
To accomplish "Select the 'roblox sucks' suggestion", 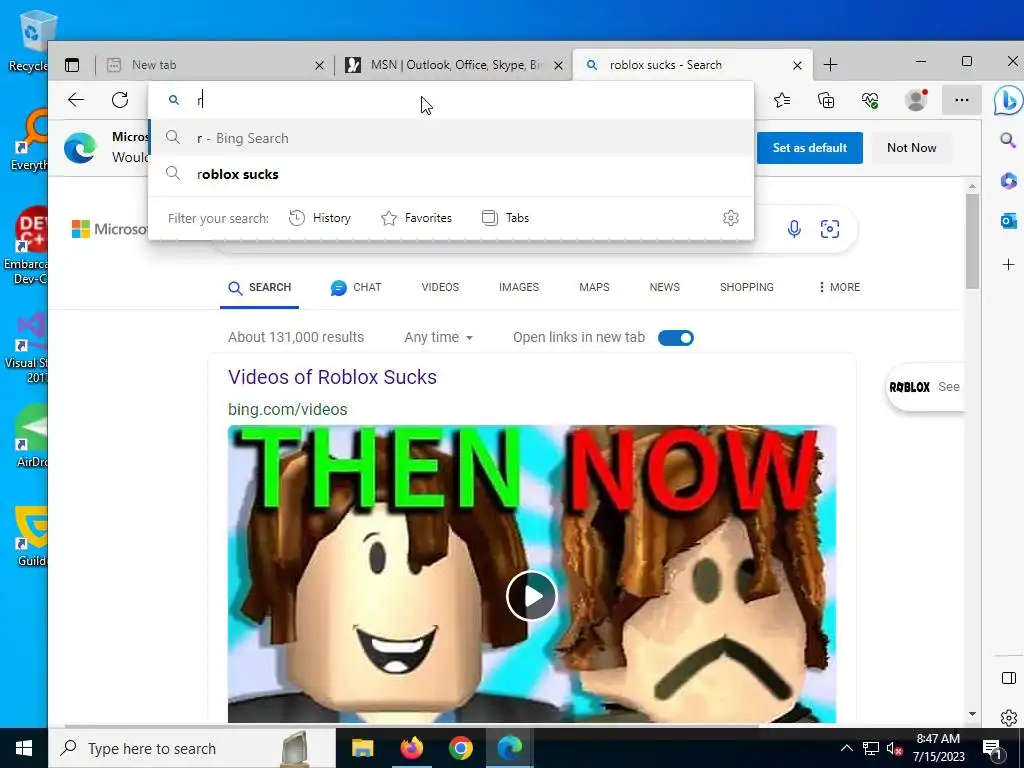I will pyautogui.click(x=451, y=174).
